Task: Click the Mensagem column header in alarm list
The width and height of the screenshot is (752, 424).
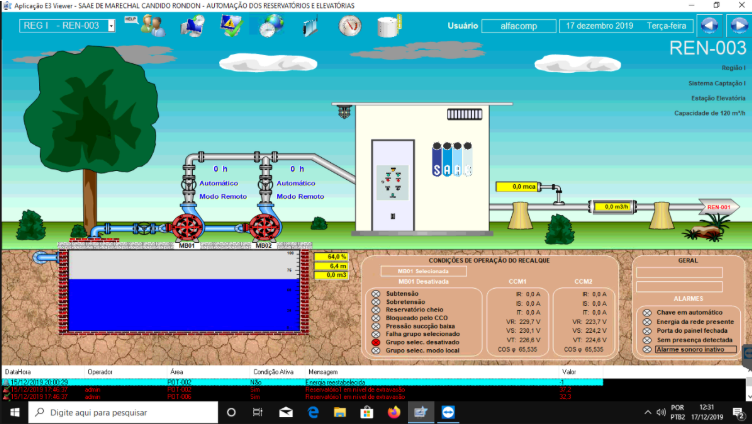Action: click(x=323, y=370)
